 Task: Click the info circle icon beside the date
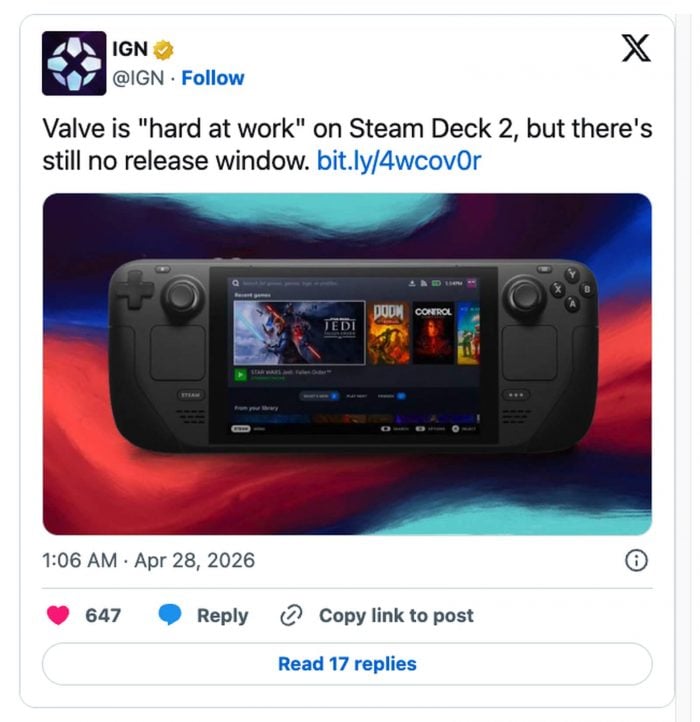click(x=636, y=560)
